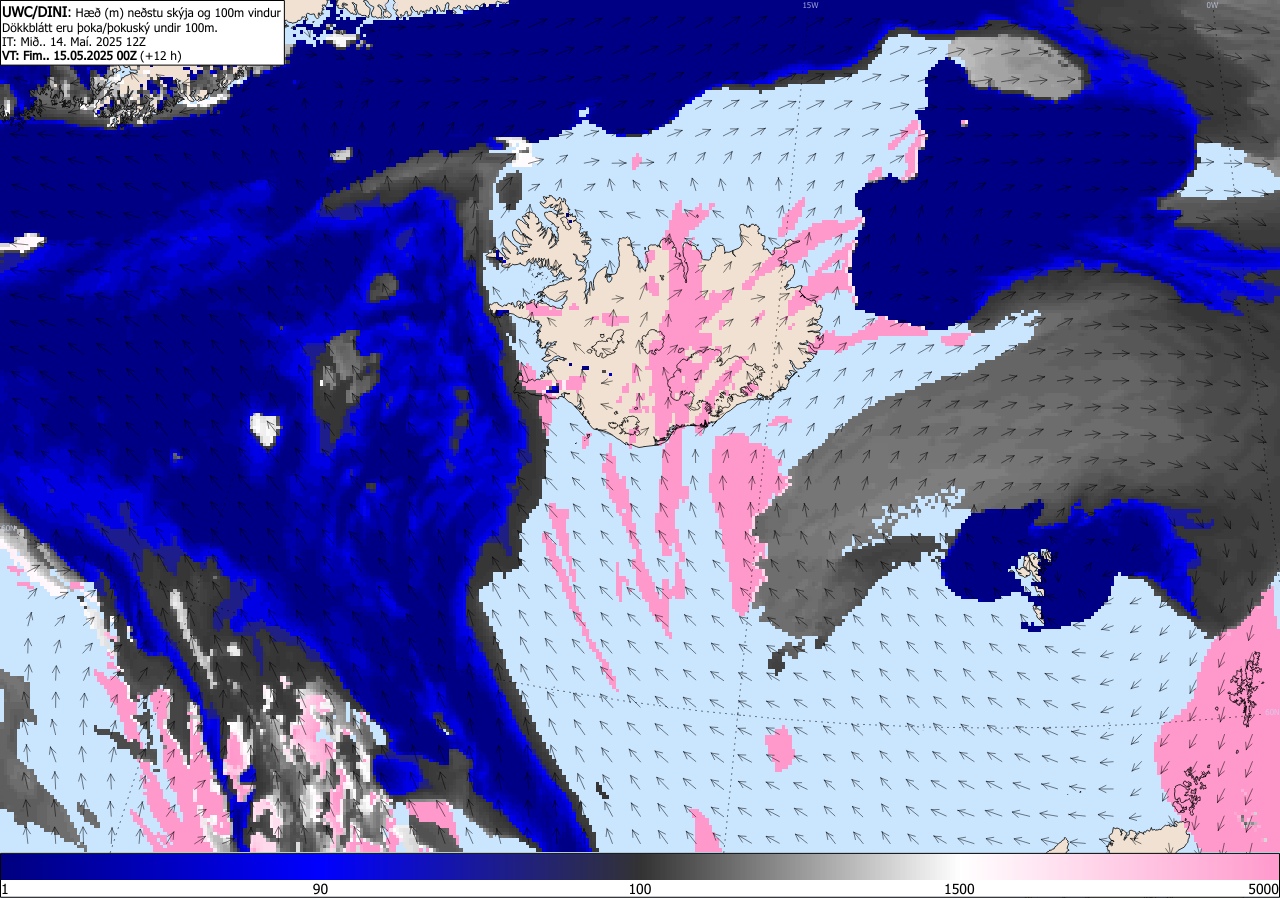1280x898 pixels.
Task: Click the '15W' longitude label at the top of the map
Action: (810, 5)
